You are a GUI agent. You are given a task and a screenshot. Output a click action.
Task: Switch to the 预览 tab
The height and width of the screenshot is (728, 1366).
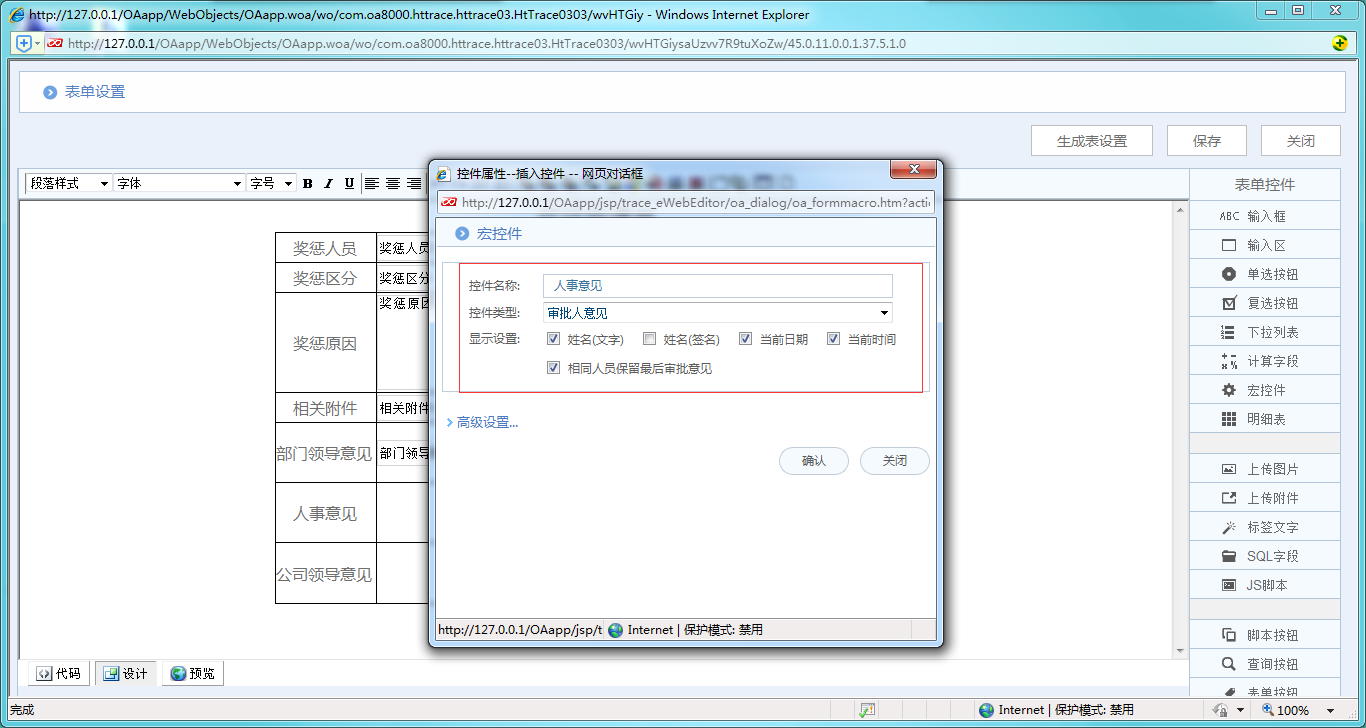pyautogui.click(x=192, y=674)
